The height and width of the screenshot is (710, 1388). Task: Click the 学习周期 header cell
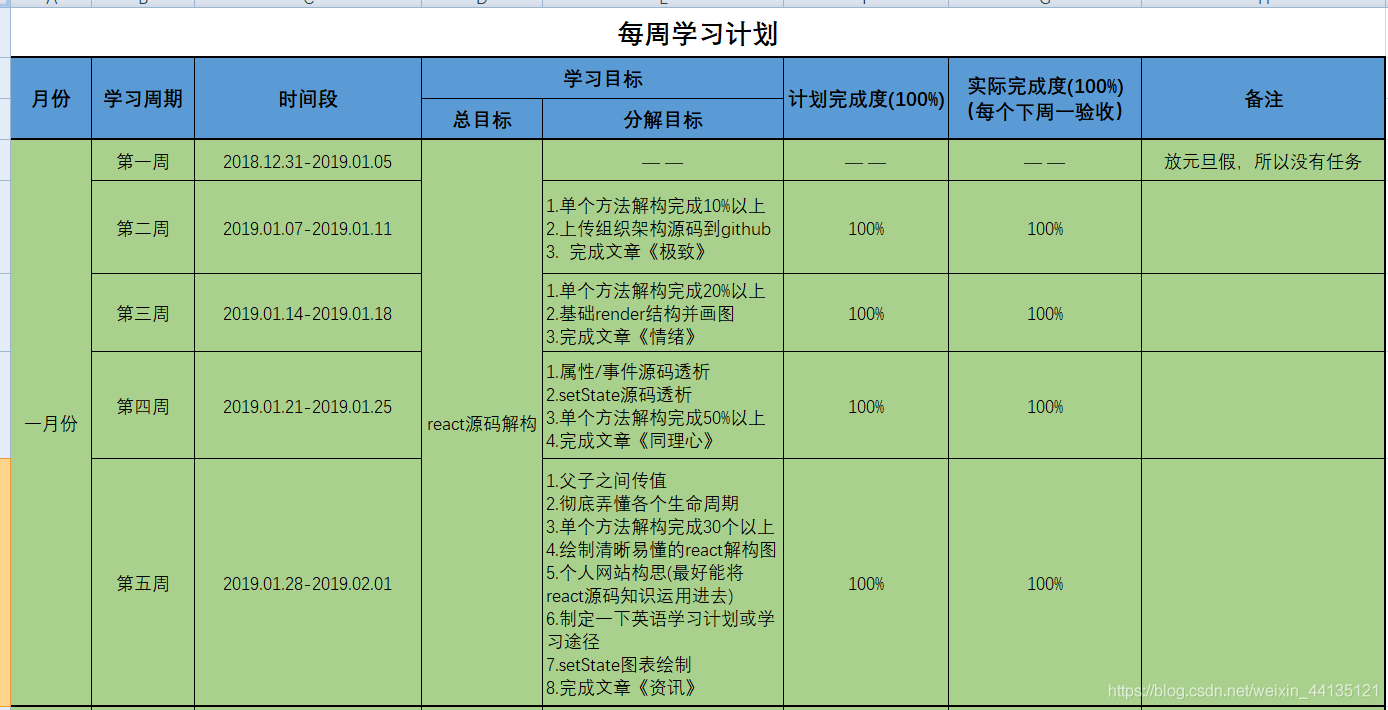pos(143,99)
